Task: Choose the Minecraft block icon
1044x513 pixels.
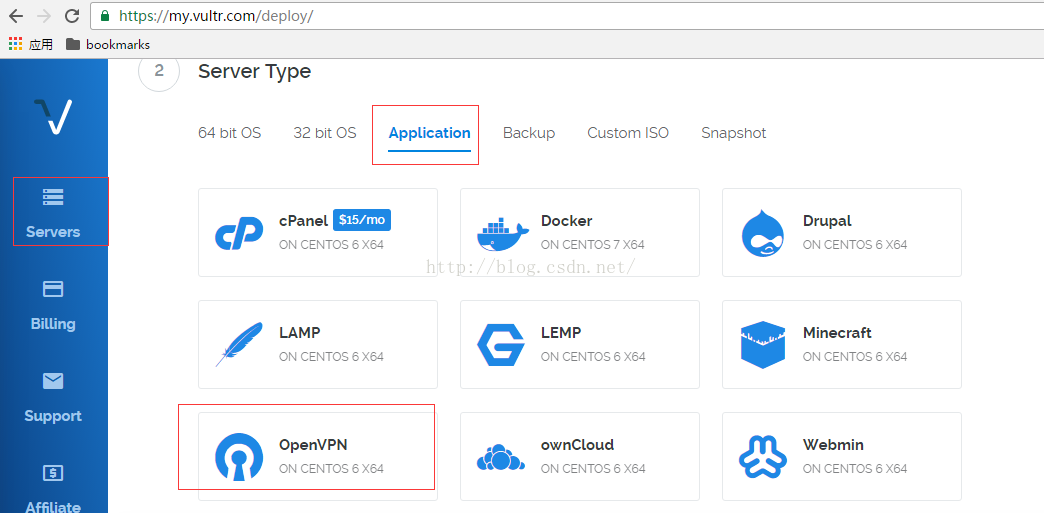Action: 763,345
